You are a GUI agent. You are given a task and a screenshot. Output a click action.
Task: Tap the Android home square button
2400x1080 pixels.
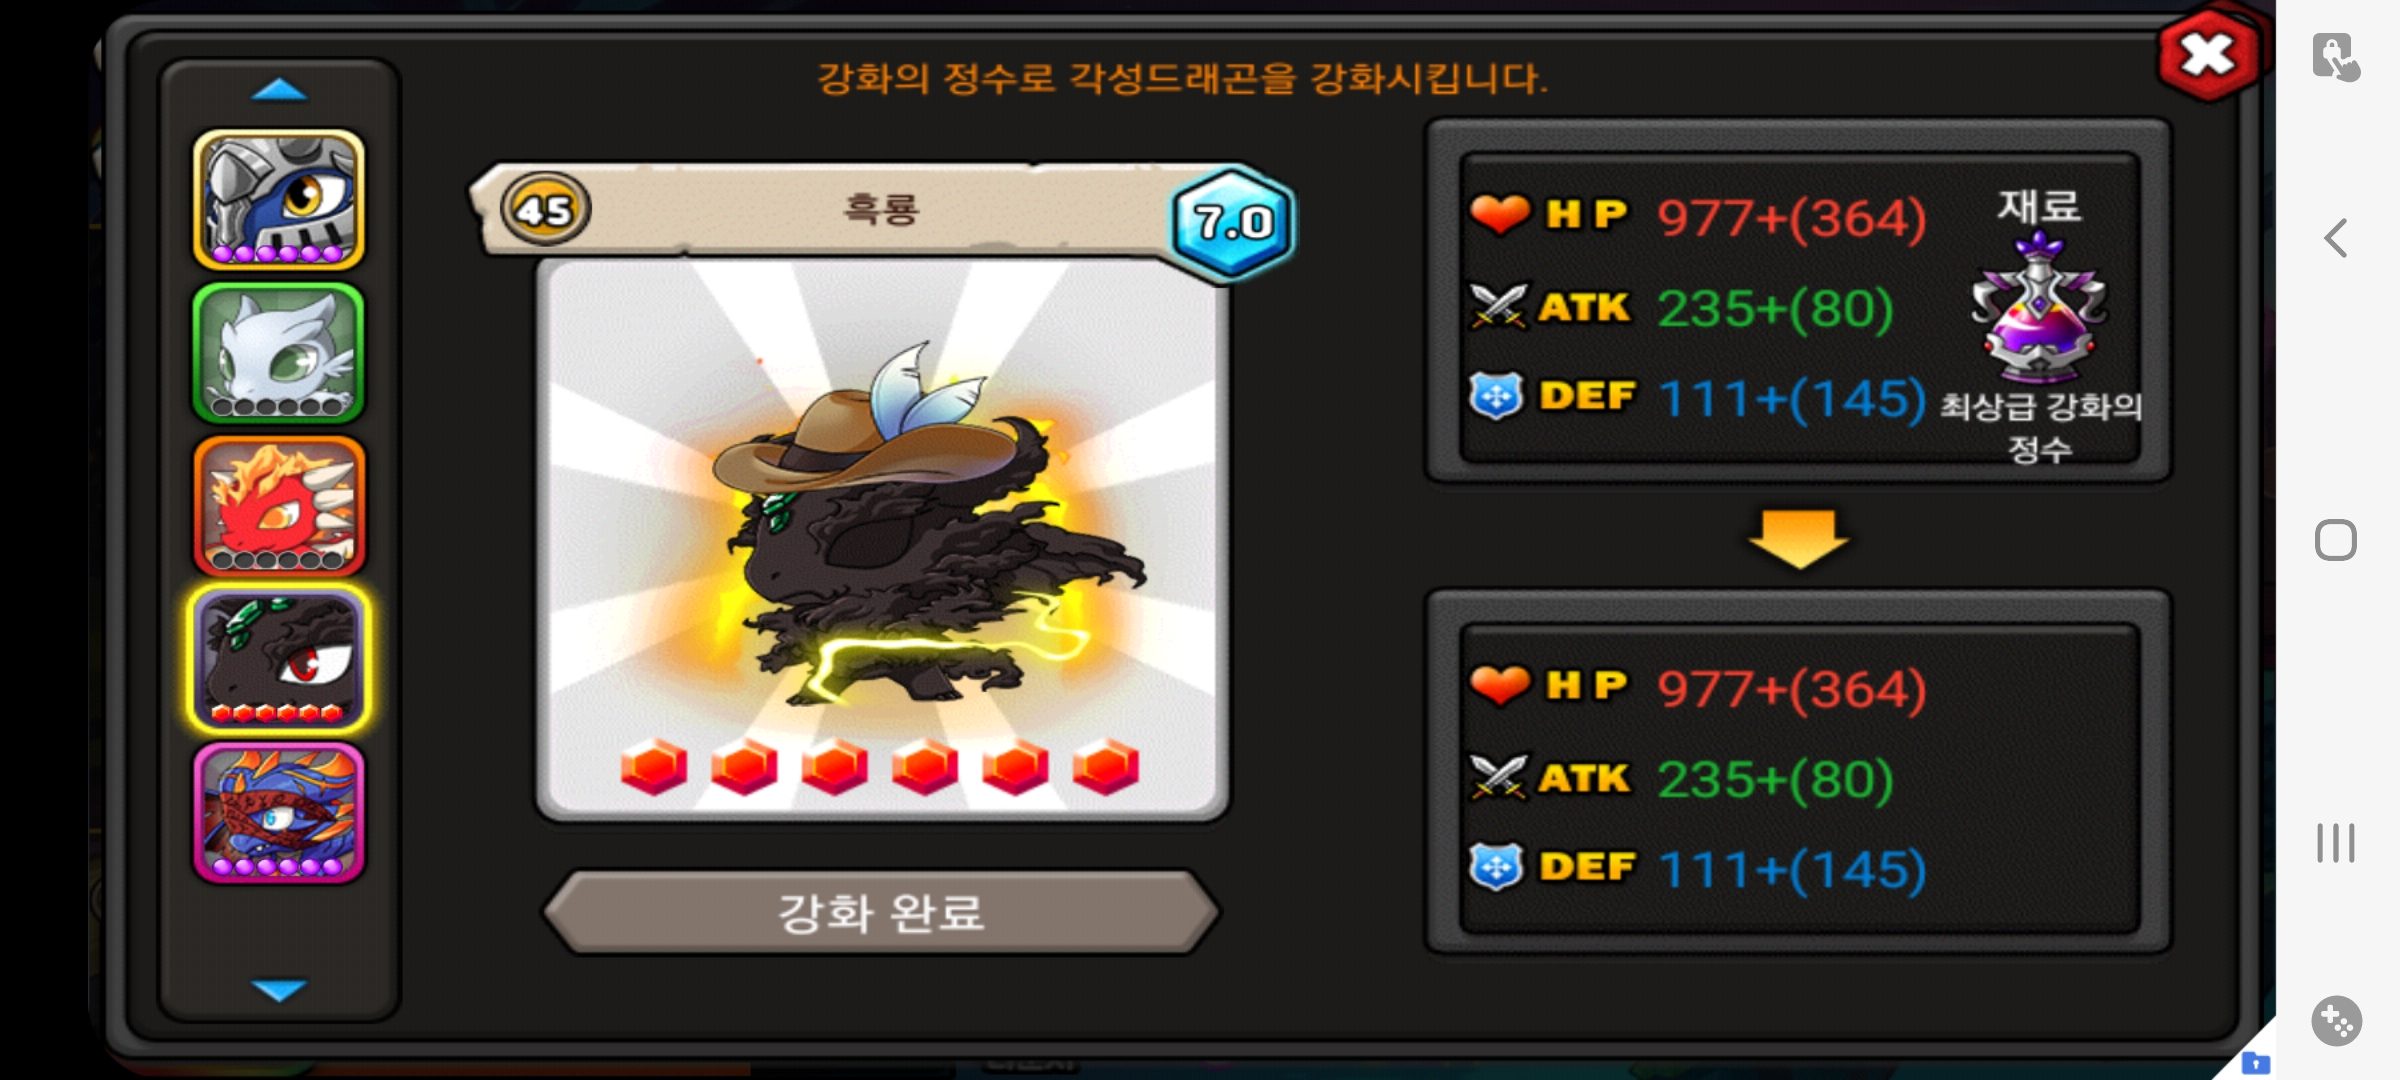[2336, 540]
